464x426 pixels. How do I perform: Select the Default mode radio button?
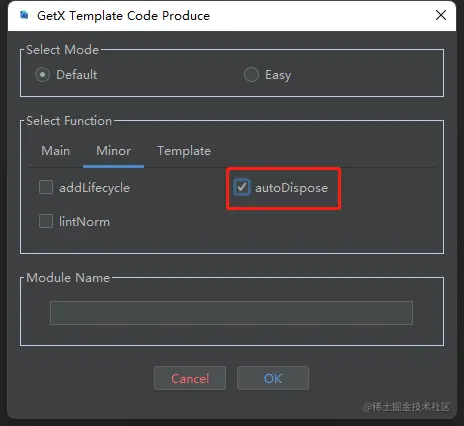[43, 75]
